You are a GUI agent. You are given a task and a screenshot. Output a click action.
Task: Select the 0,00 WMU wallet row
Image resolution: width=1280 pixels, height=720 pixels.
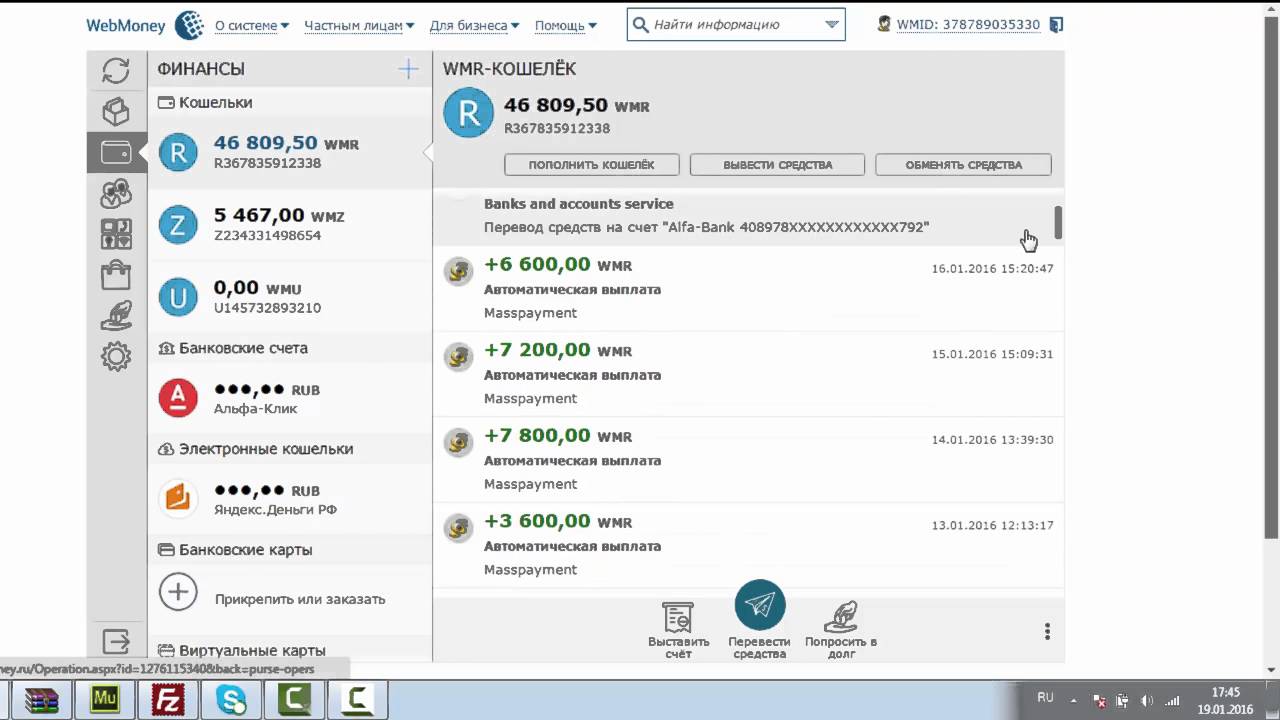pos(290,297)
